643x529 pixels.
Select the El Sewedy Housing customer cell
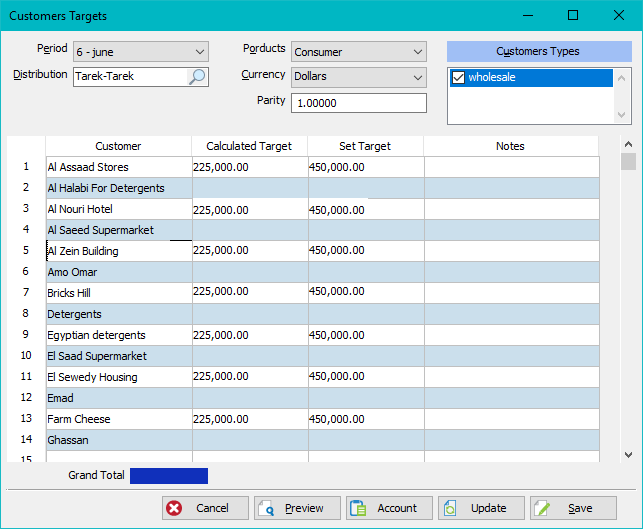click(x=119, y=377)
